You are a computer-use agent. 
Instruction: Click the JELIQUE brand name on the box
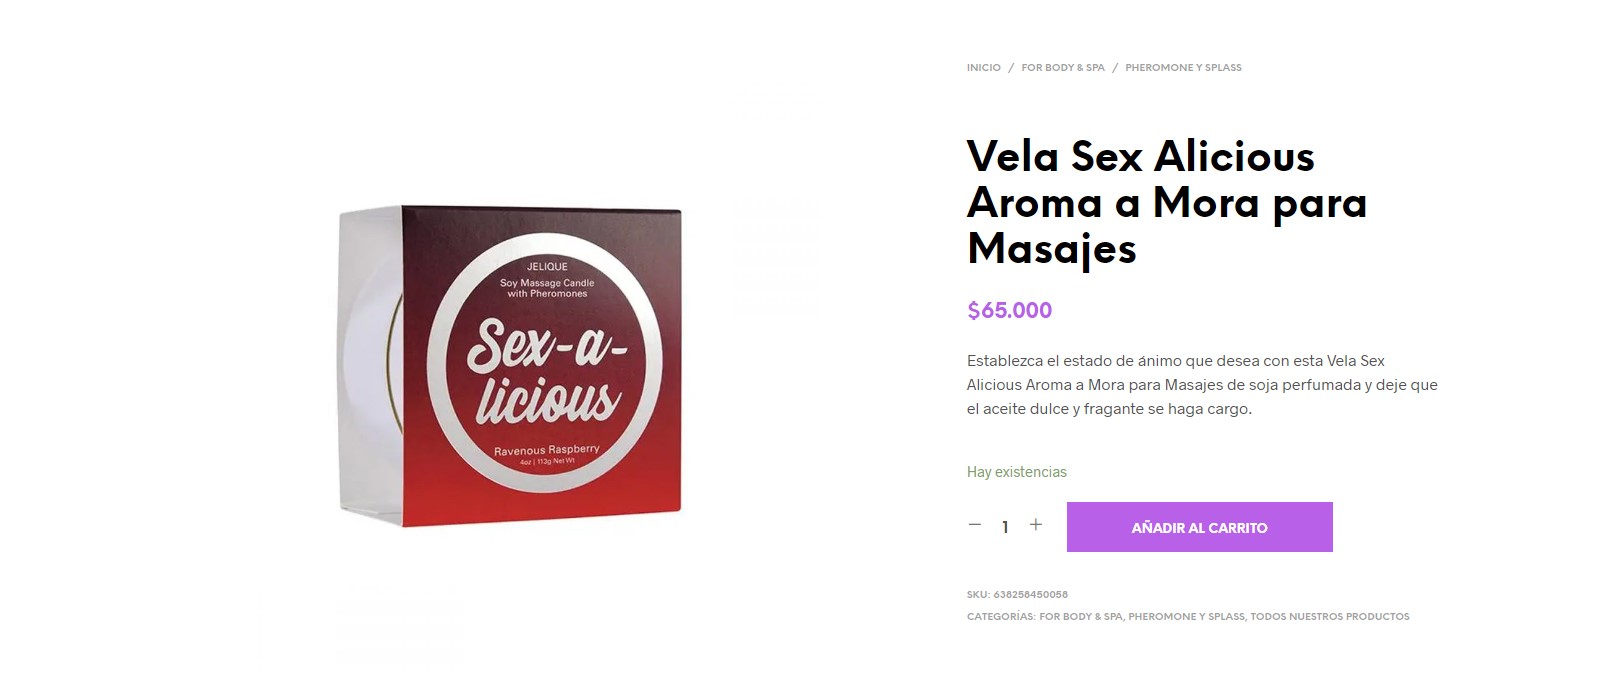tap(547, 267)
